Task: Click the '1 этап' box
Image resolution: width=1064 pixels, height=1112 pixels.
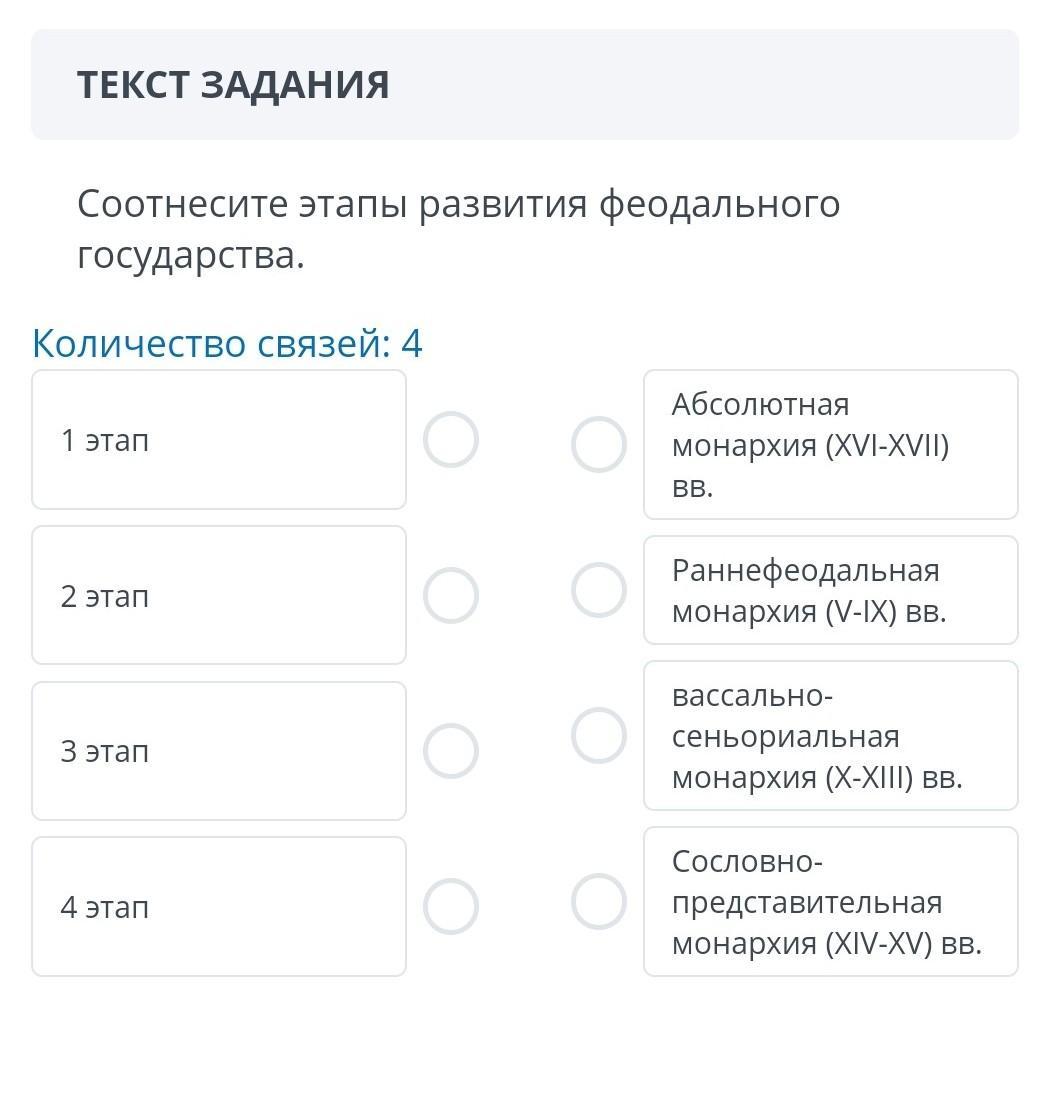Action: click(x=219, y=440)
